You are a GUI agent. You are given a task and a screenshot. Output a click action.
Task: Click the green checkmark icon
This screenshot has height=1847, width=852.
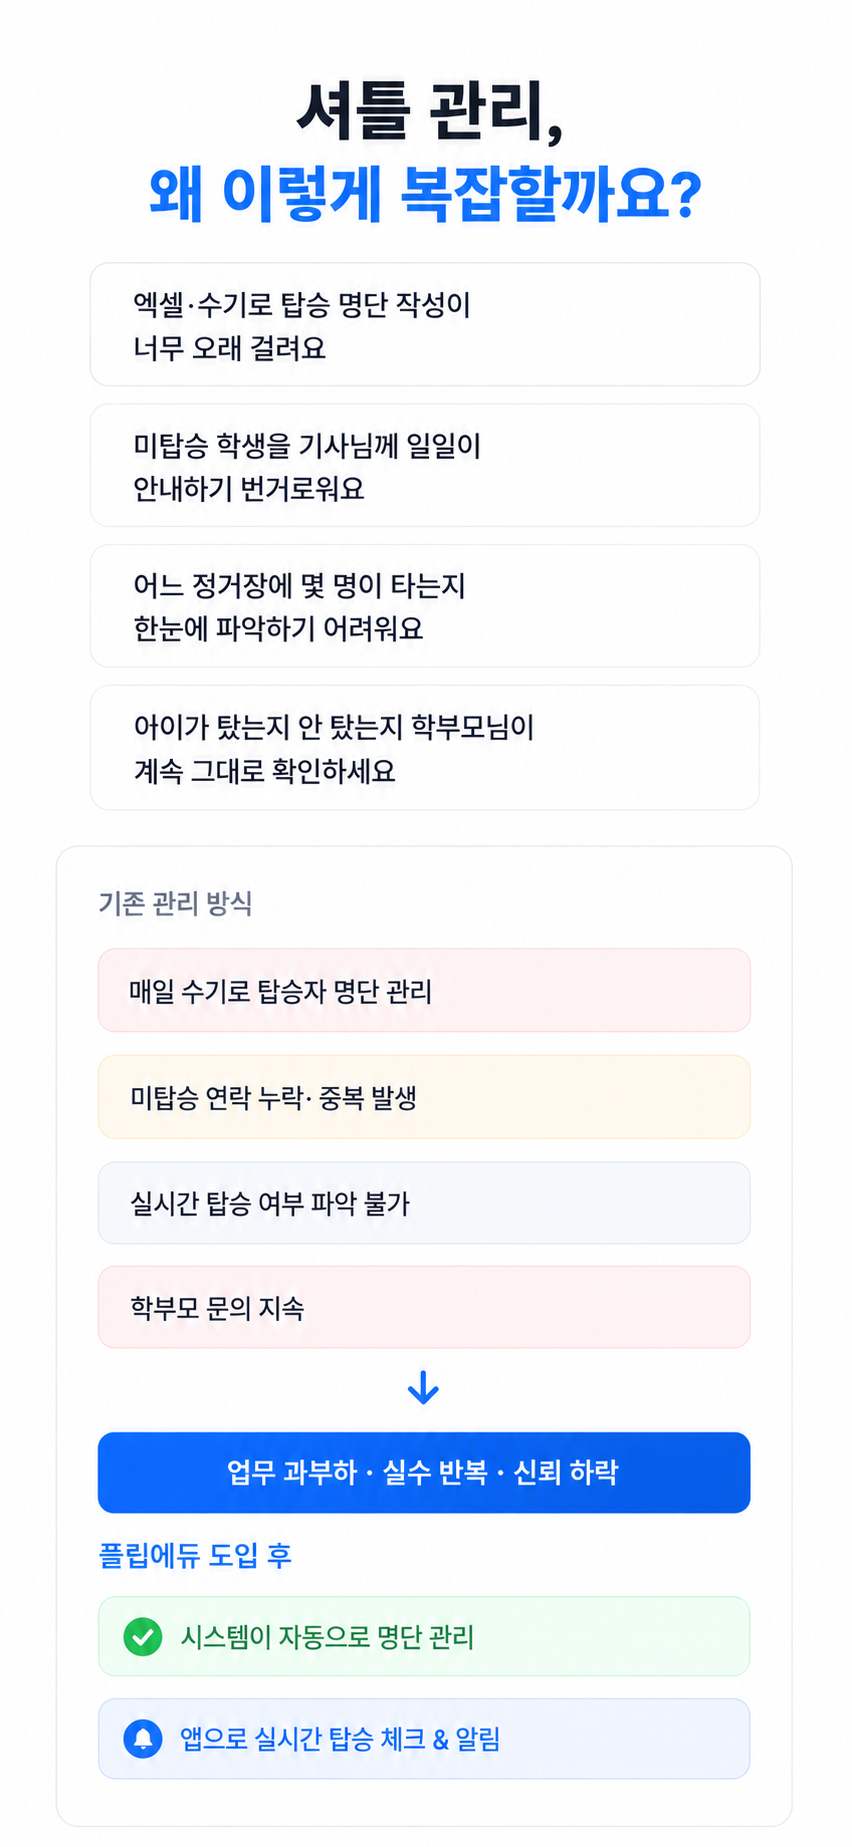tap(143, 1637)
